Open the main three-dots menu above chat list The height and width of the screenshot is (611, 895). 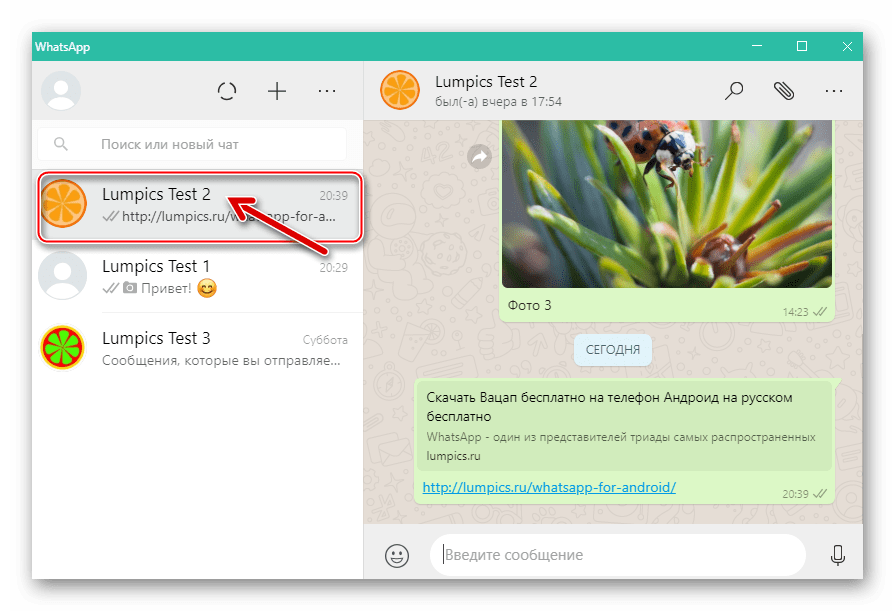(327, 90)
